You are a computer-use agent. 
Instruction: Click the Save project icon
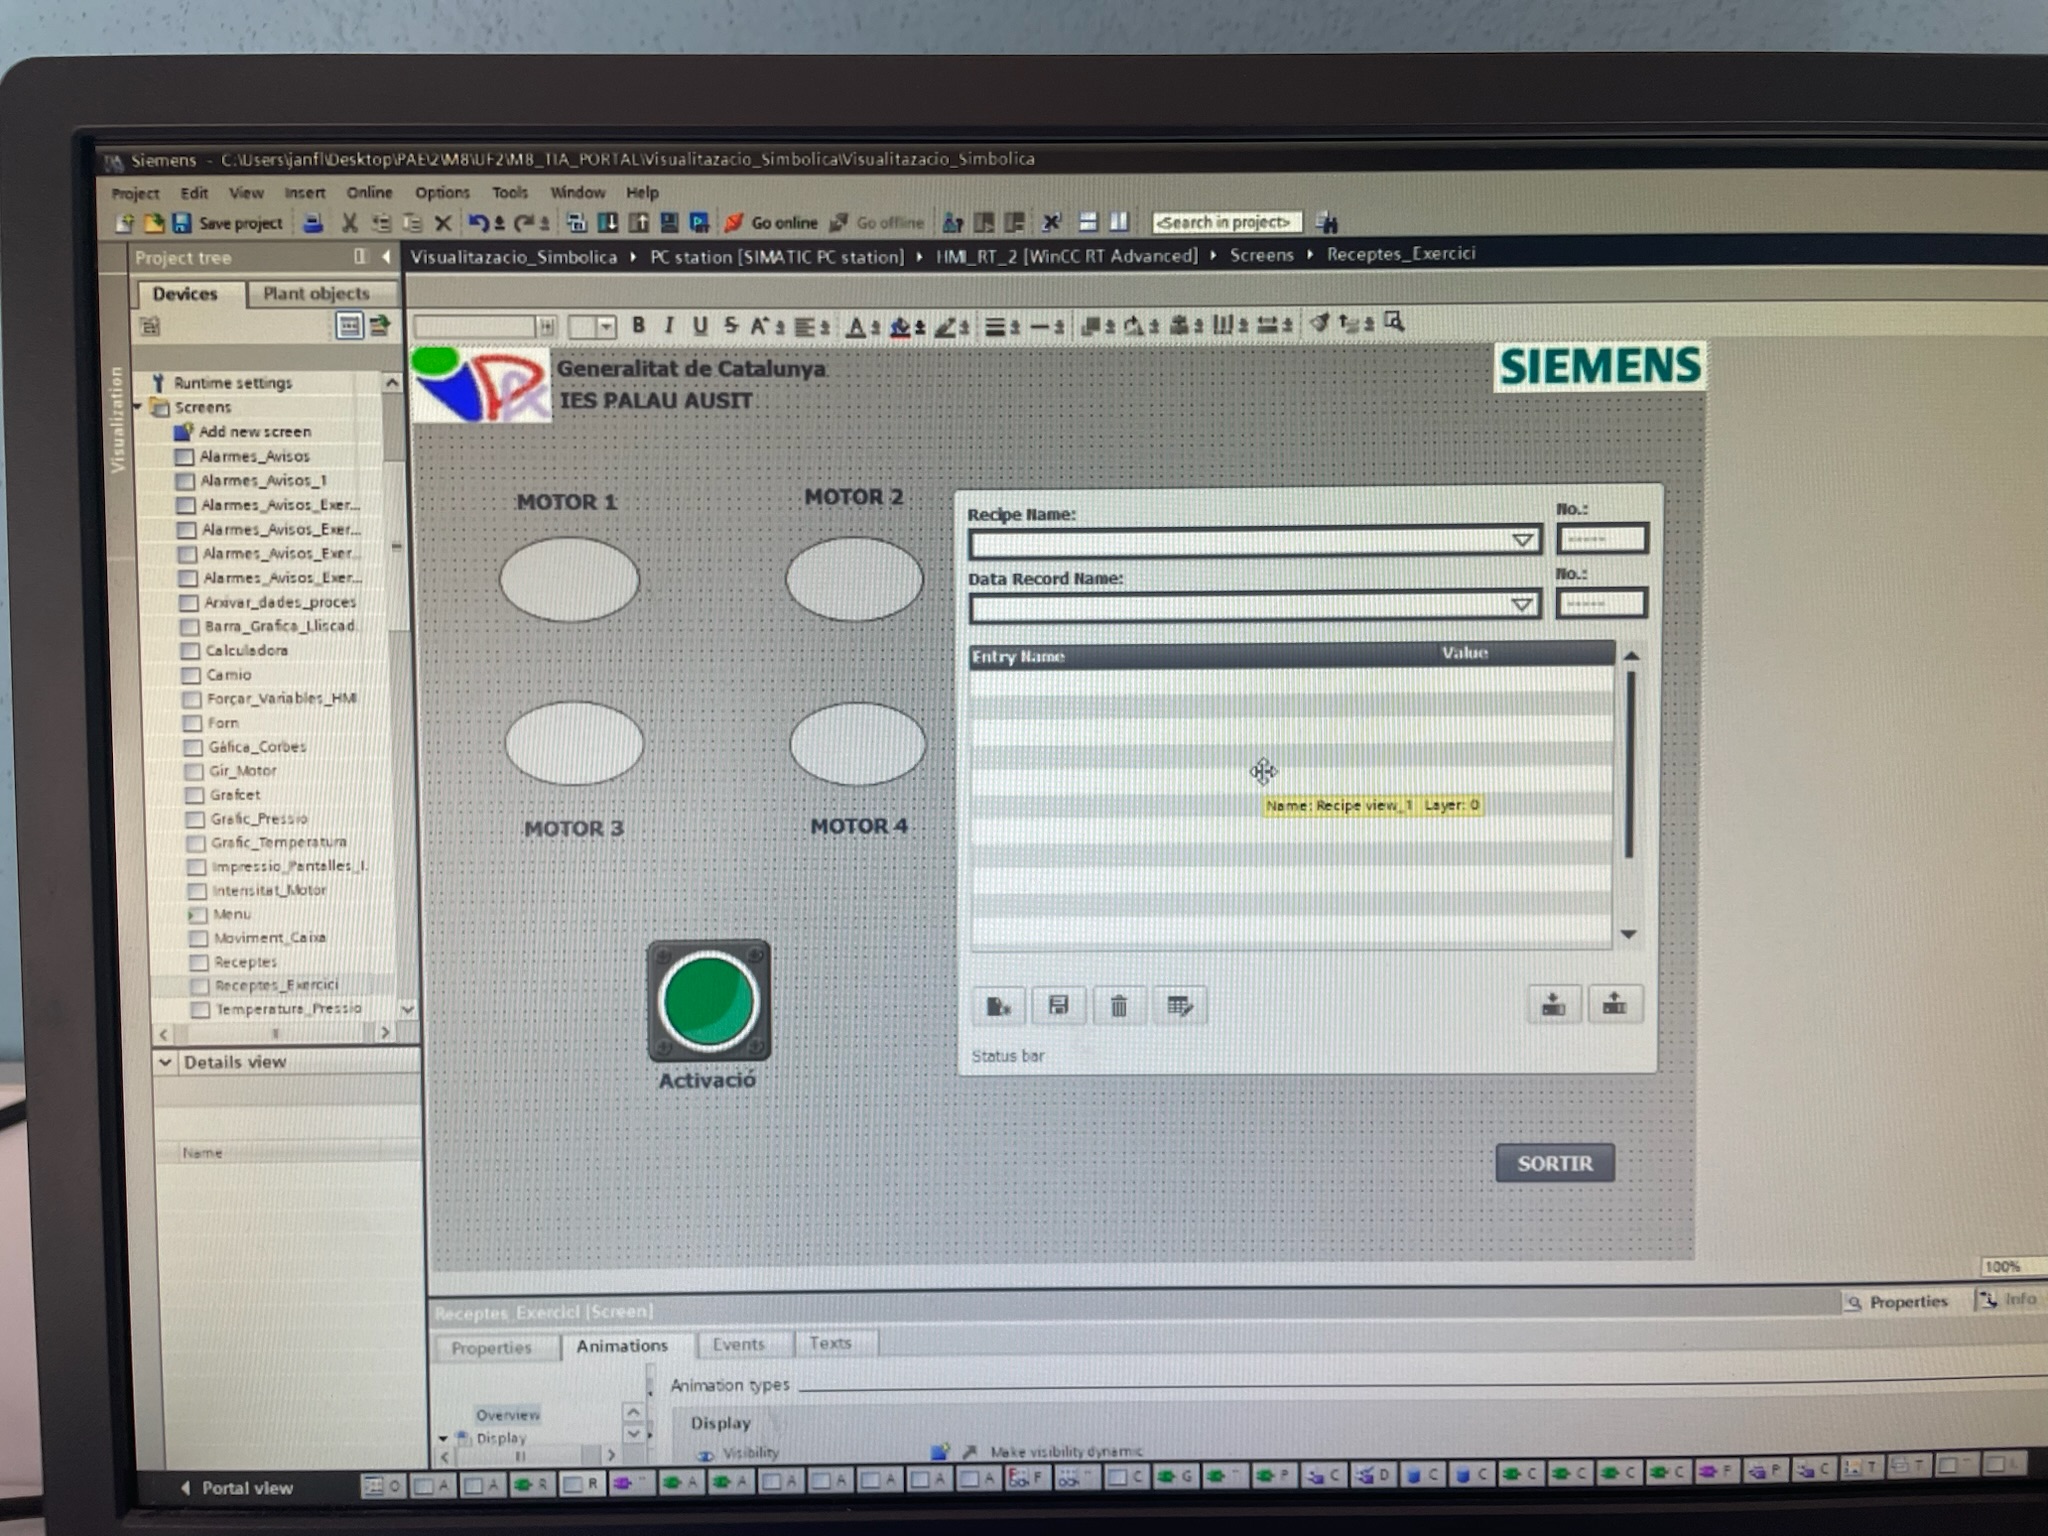click(x=182, y=223)
